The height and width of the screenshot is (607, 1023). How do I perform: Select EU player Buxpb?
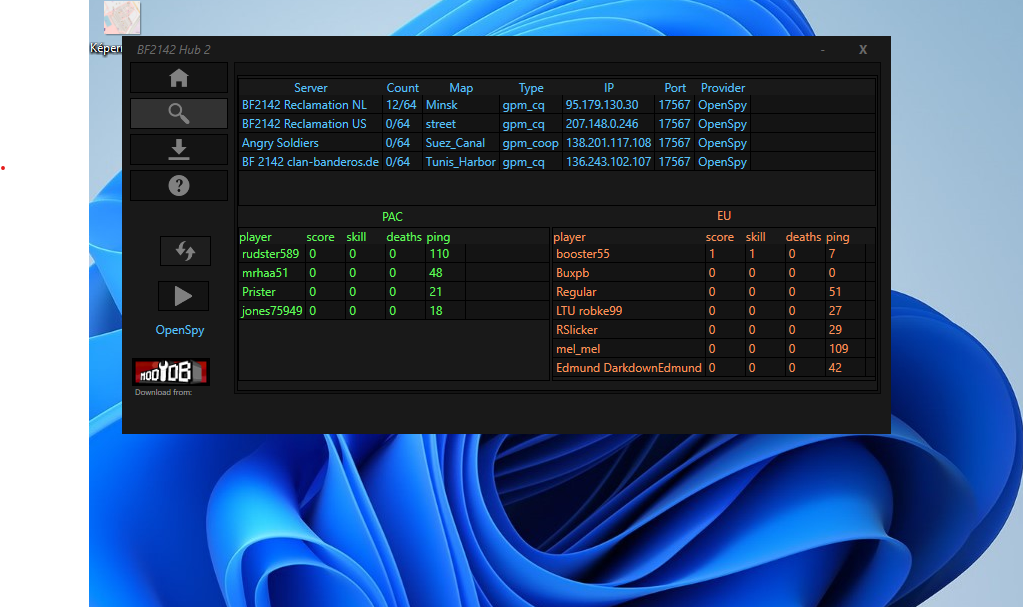572,272
